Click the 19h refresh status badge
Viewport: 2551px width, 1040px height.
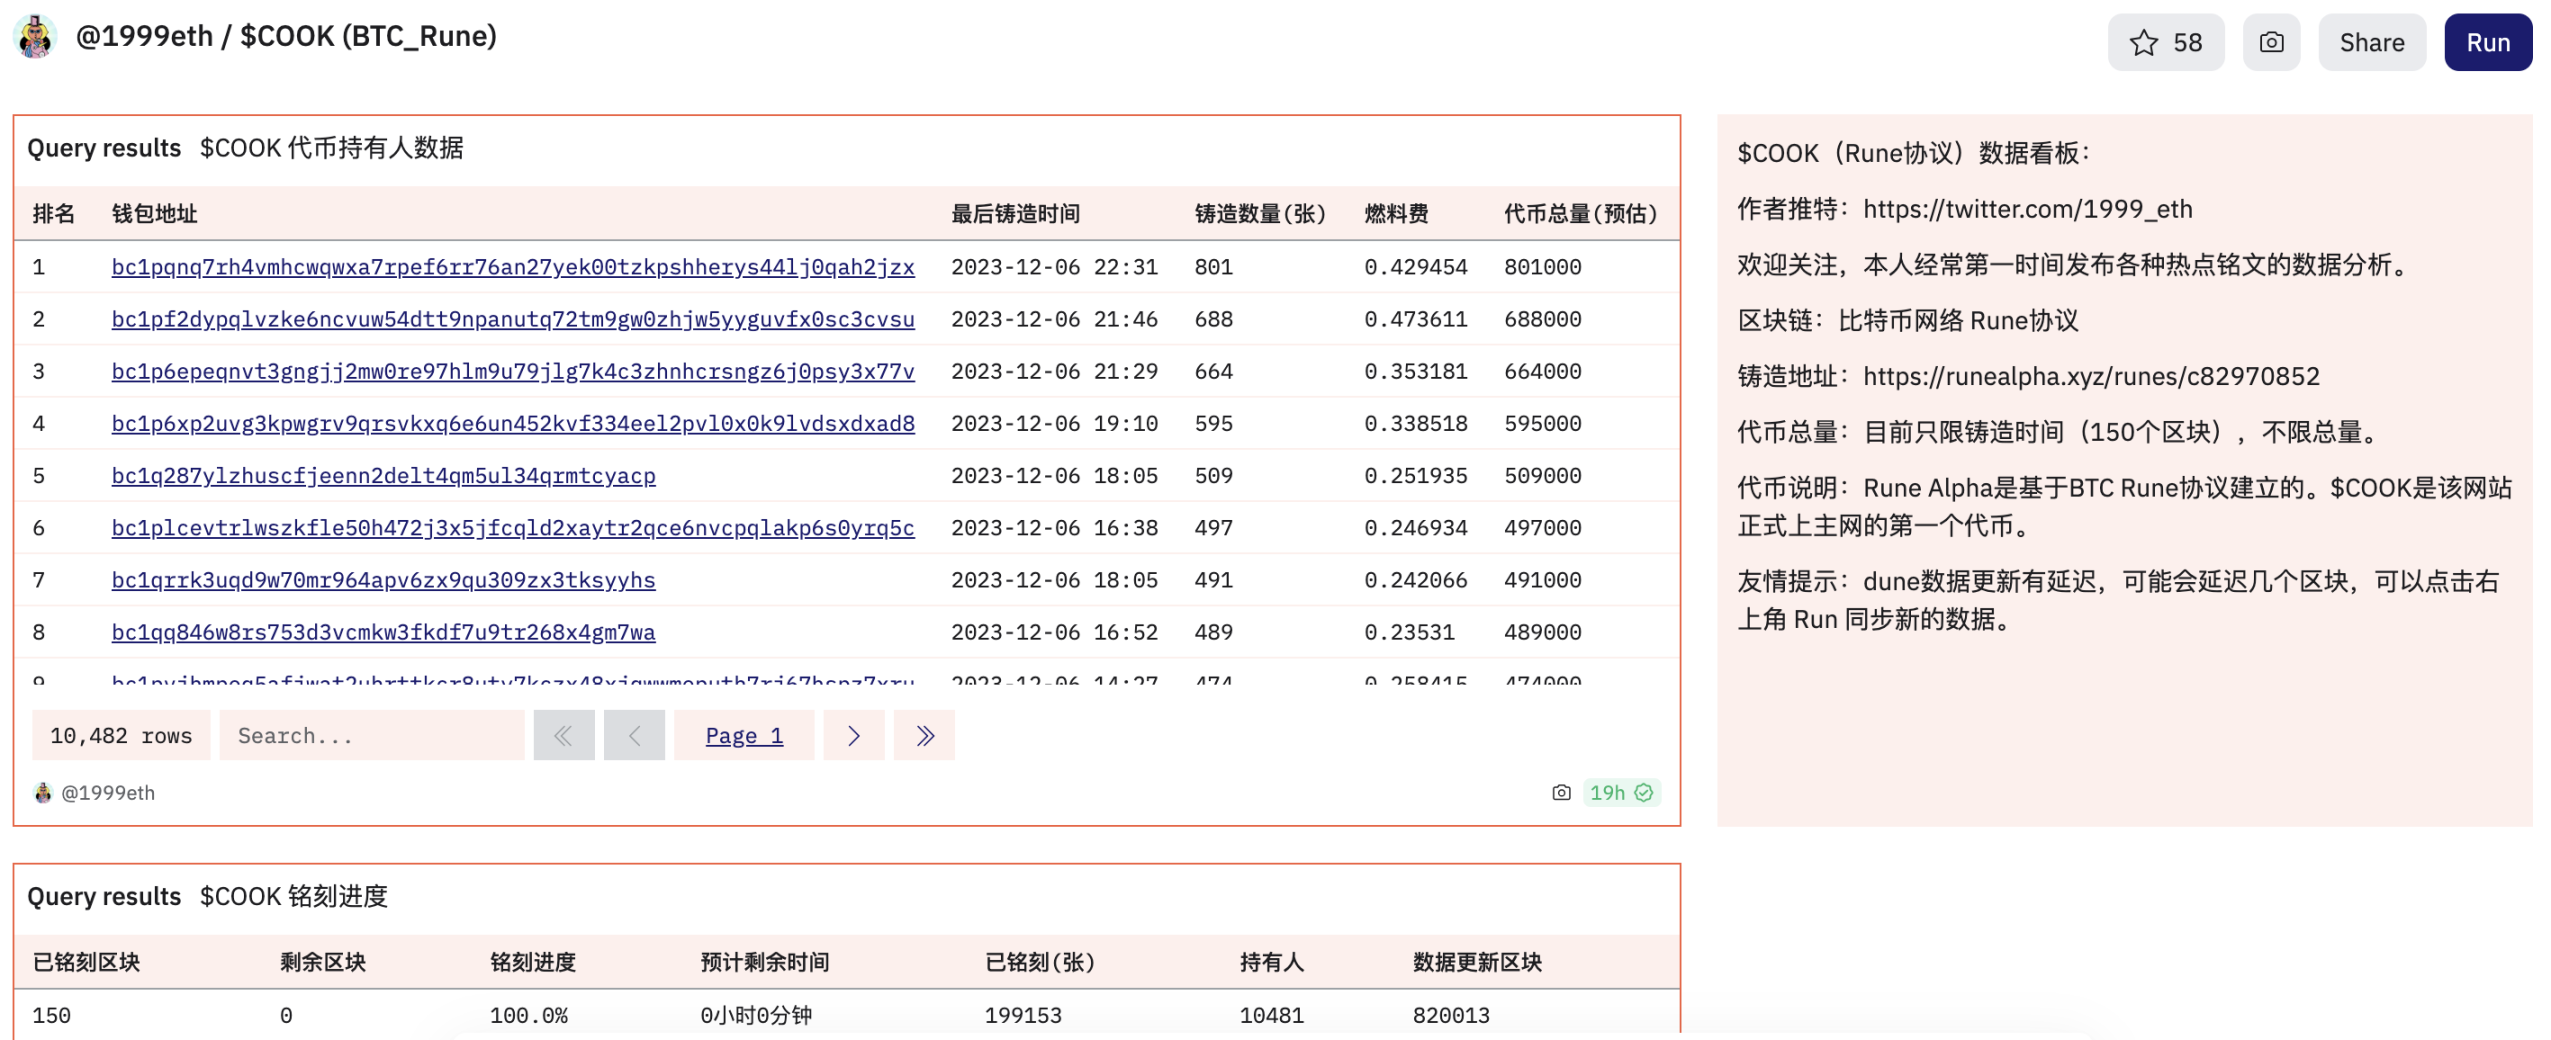[x=1620, y=793]
